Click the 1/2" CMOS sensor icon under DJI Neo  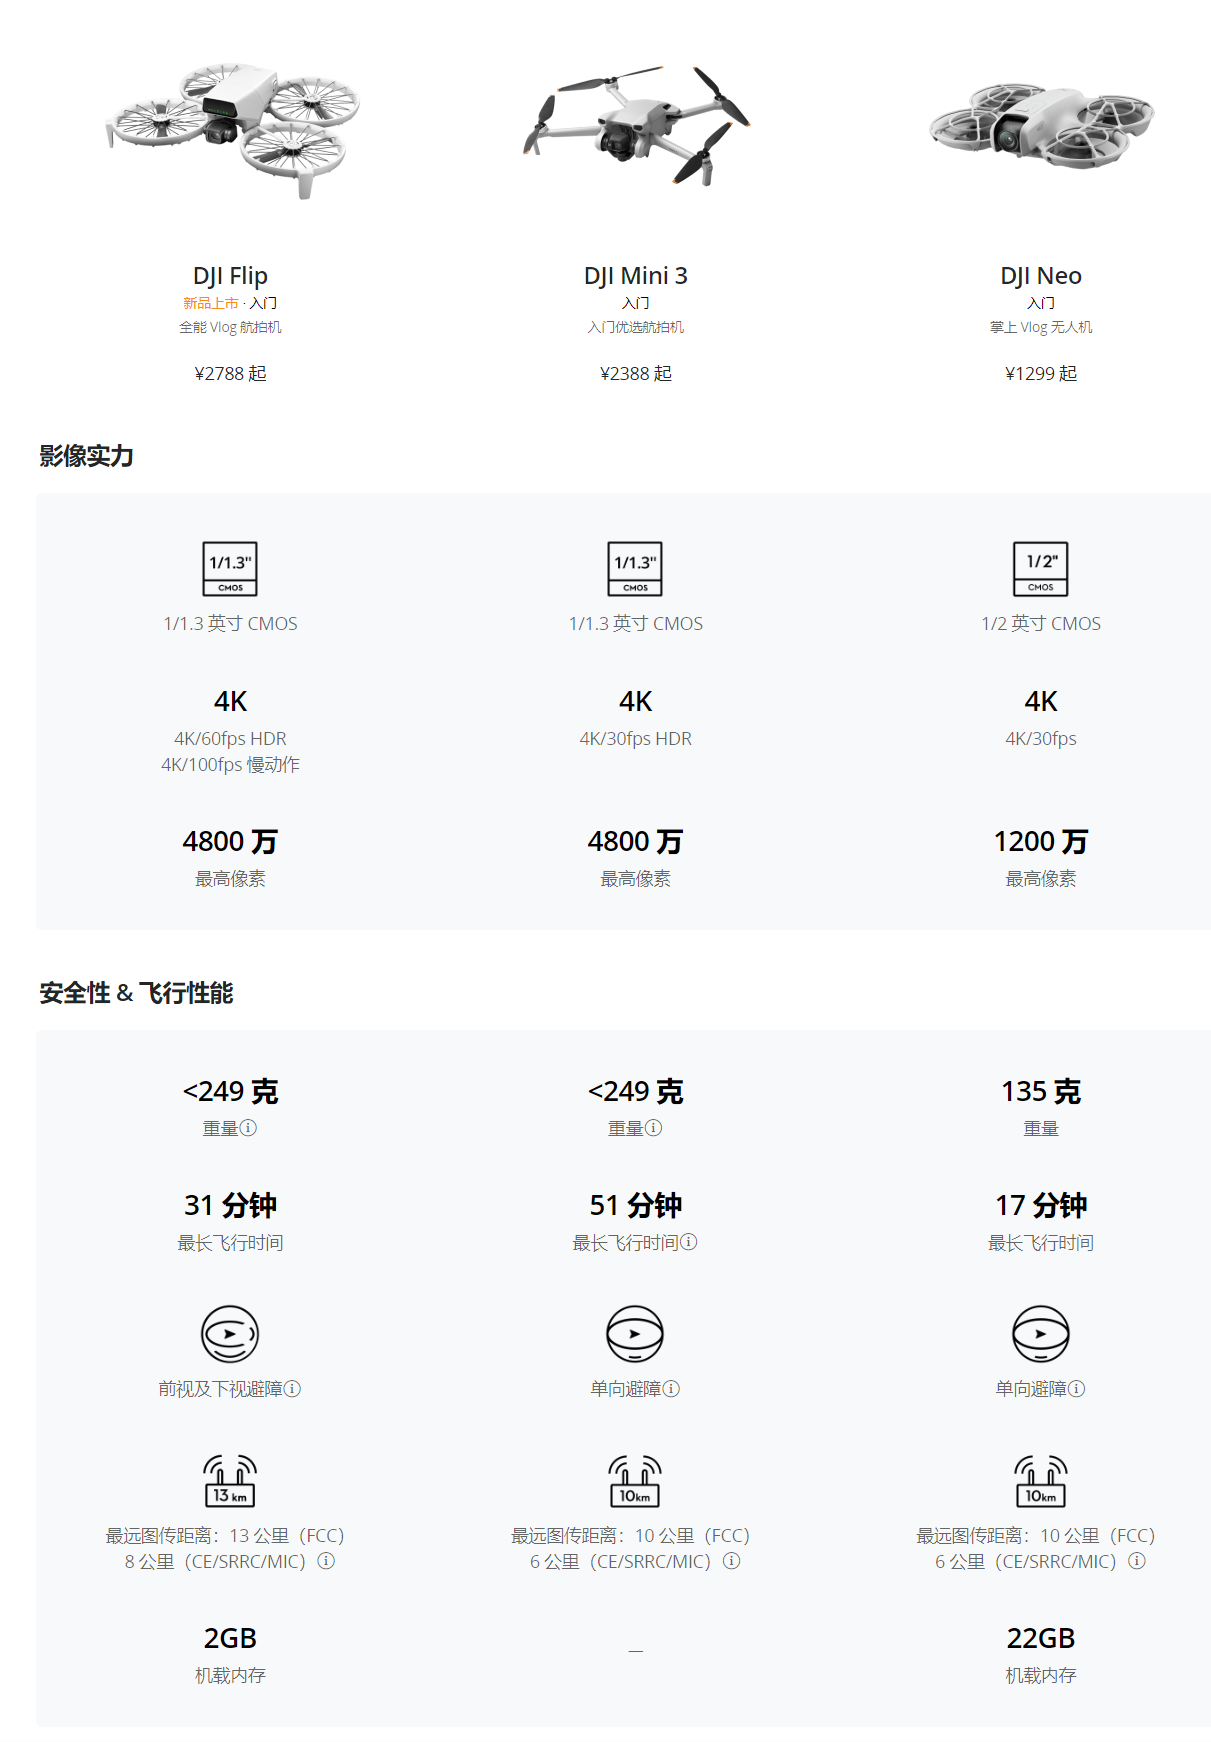click(x=1041, y=569)
